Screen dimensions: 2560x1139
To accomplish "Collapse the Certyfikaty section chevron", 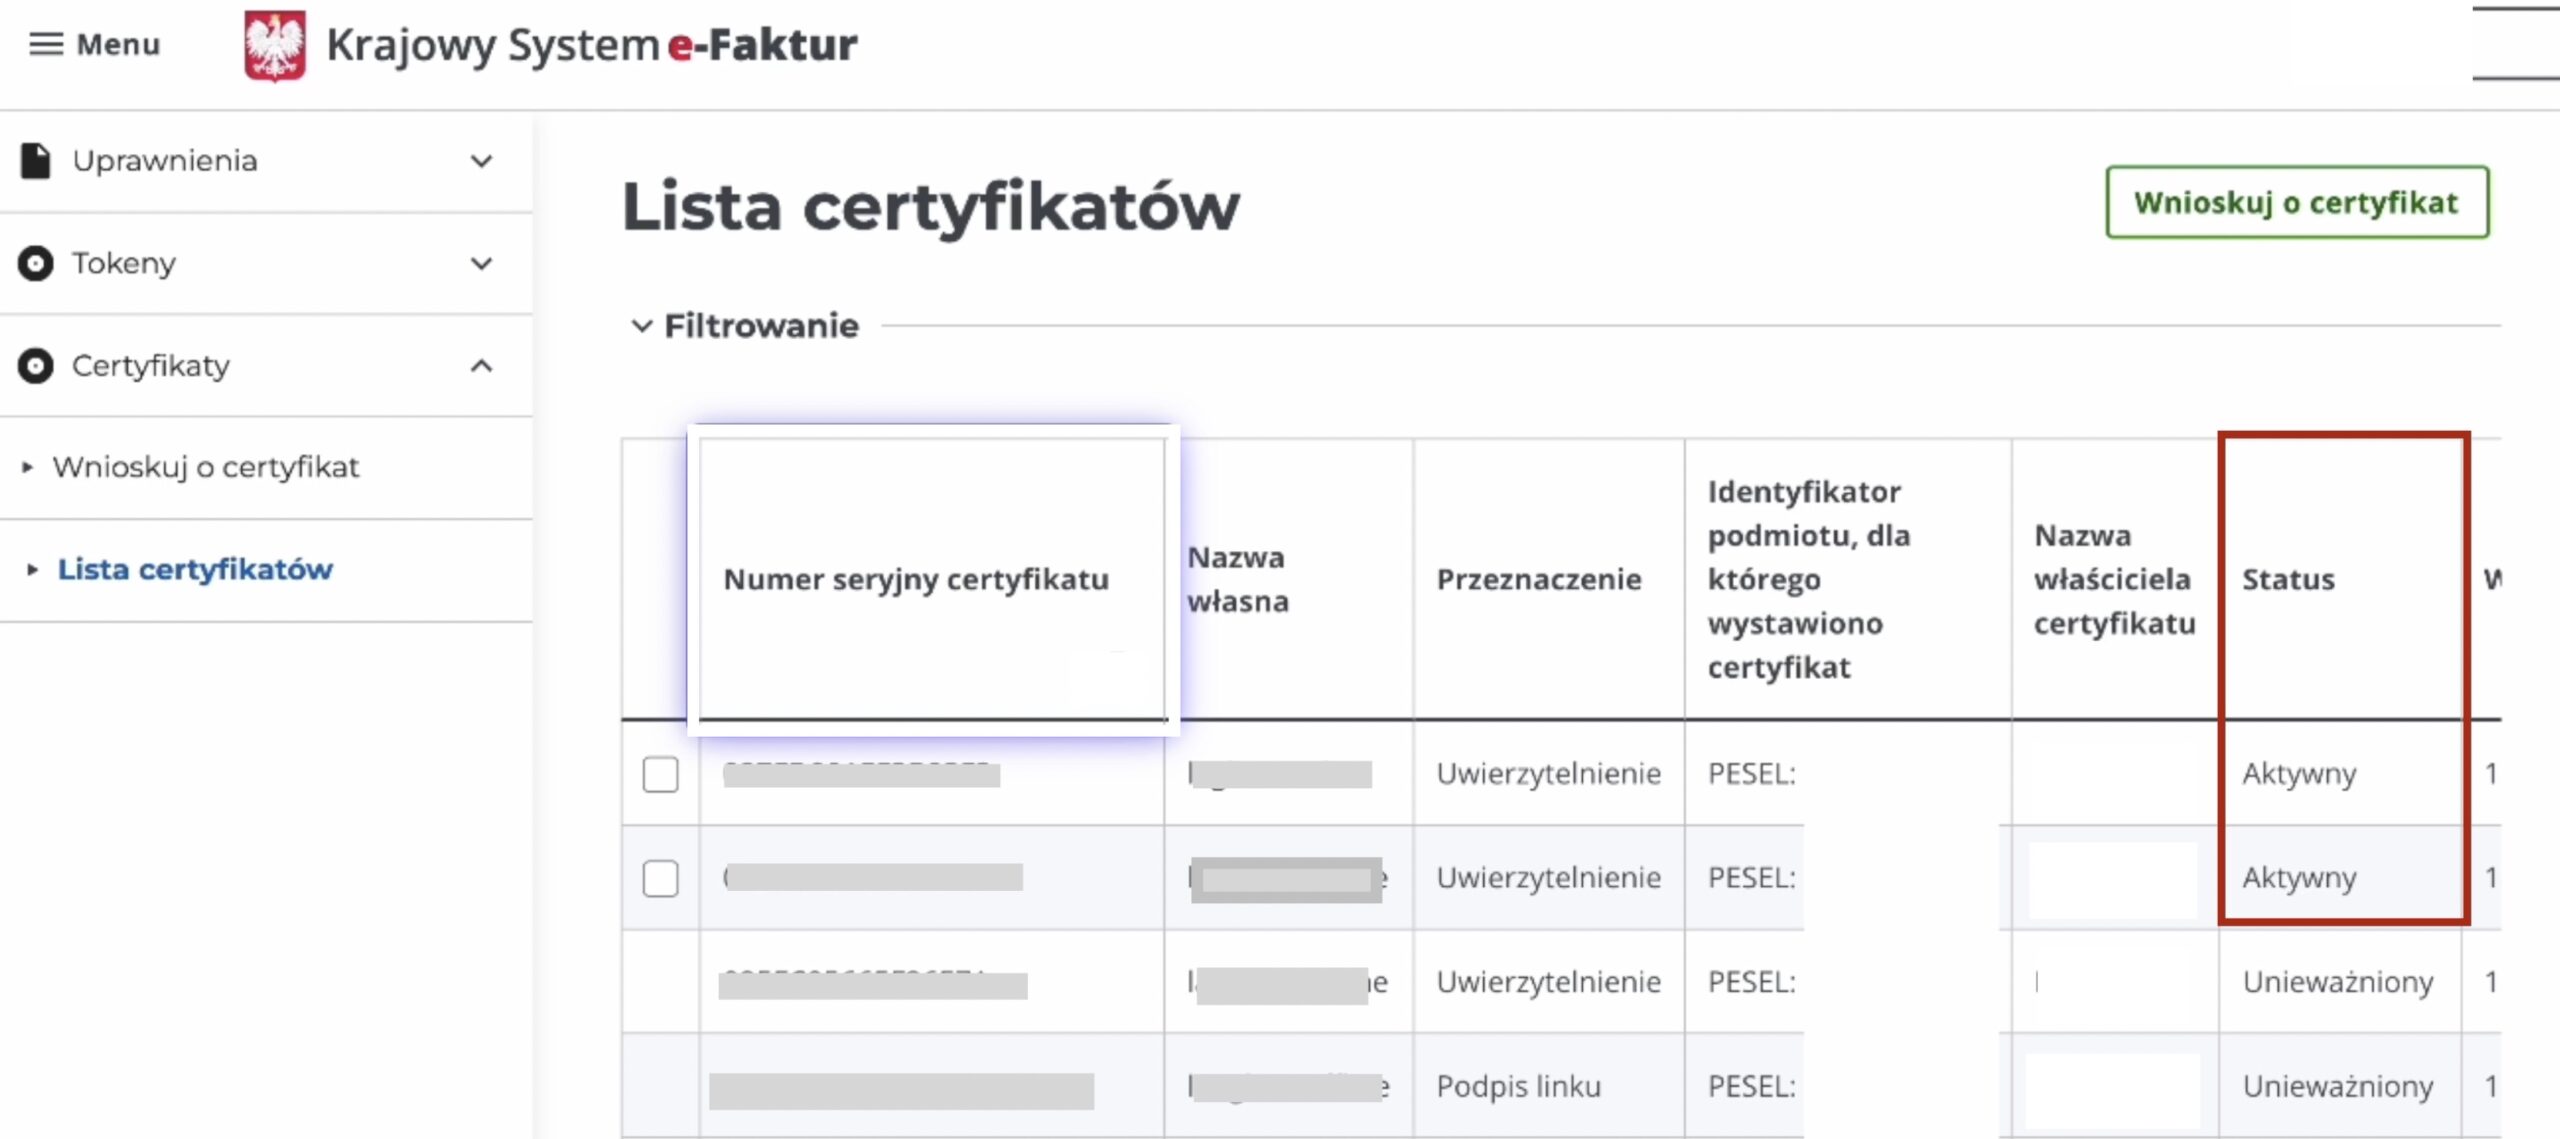I will click(482, 366).
